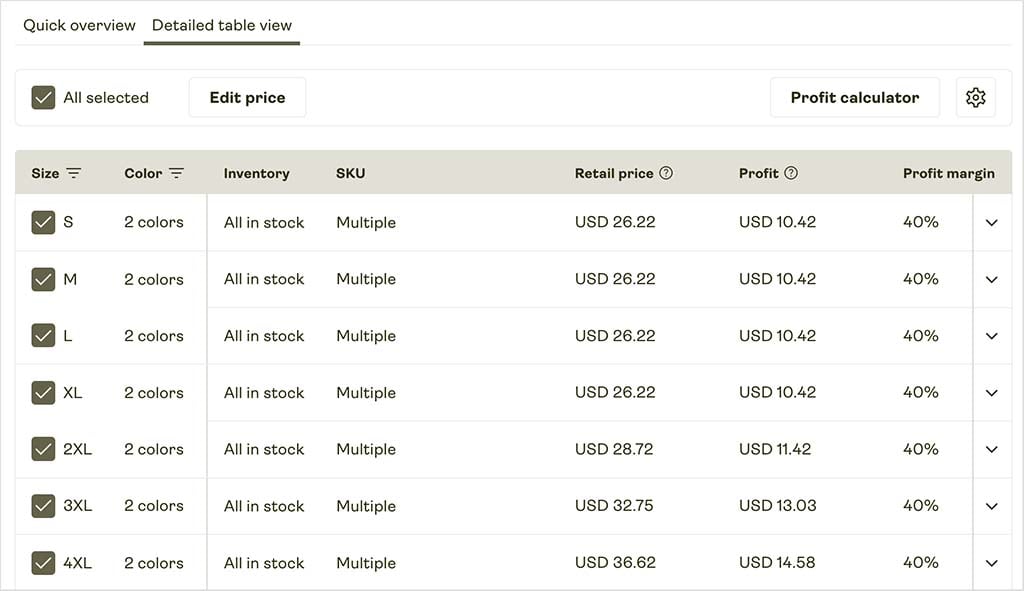Screen dimensions: 1024x591
Task: Click the Color column filter icon
Action: tap(176, 173)
